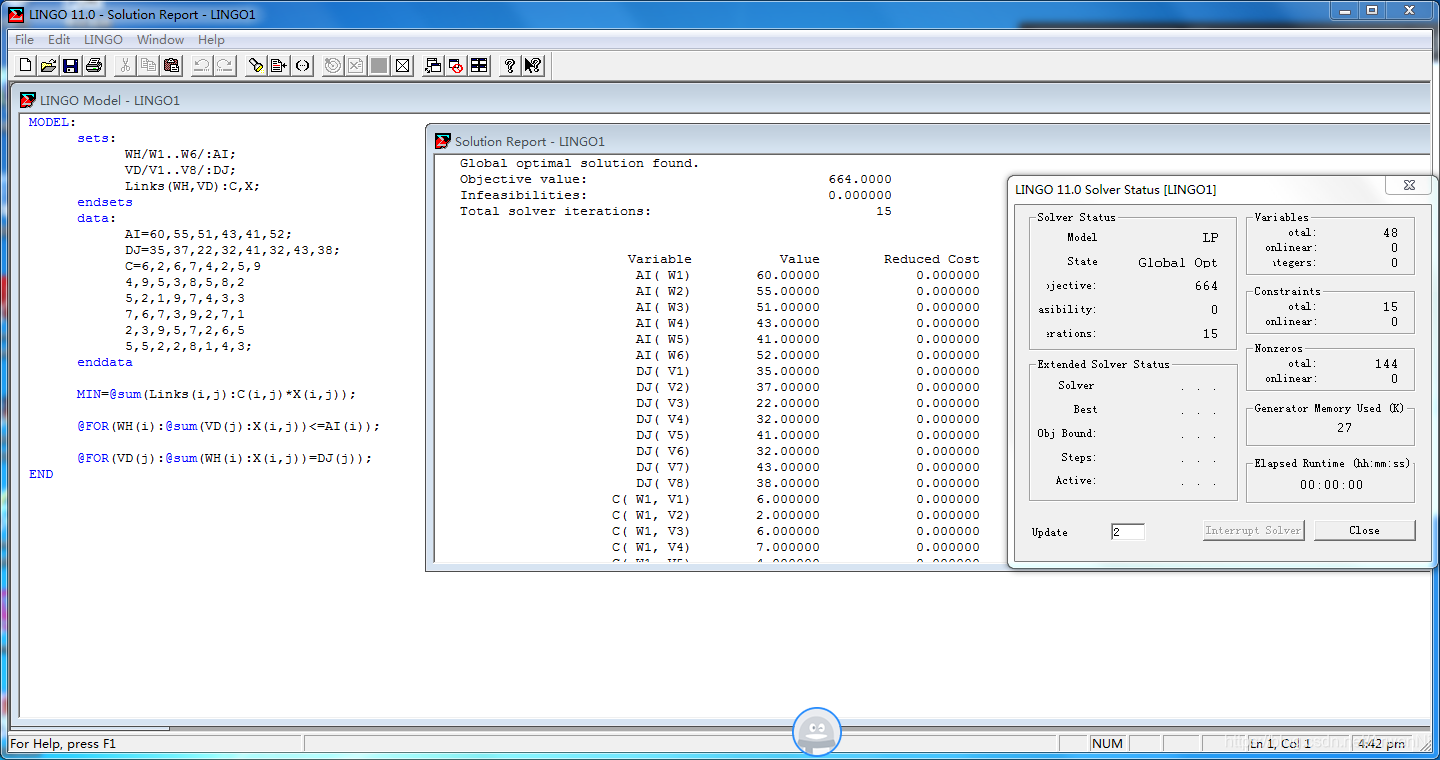The image size is (1440, 760).
Task: Click the Paste clipboard icon
Action: [x=171, y=65]
